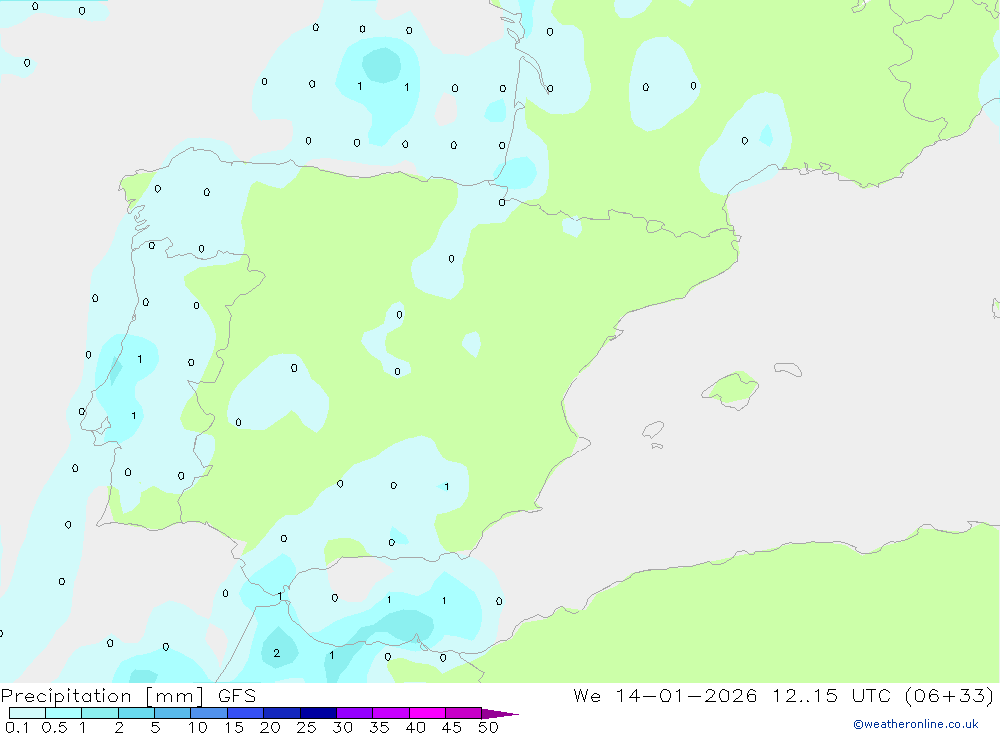Viewport: 1000px width, 733px height.
Task: Select the 10–15 mm blue swatch
Action: [x=209, y=713]
